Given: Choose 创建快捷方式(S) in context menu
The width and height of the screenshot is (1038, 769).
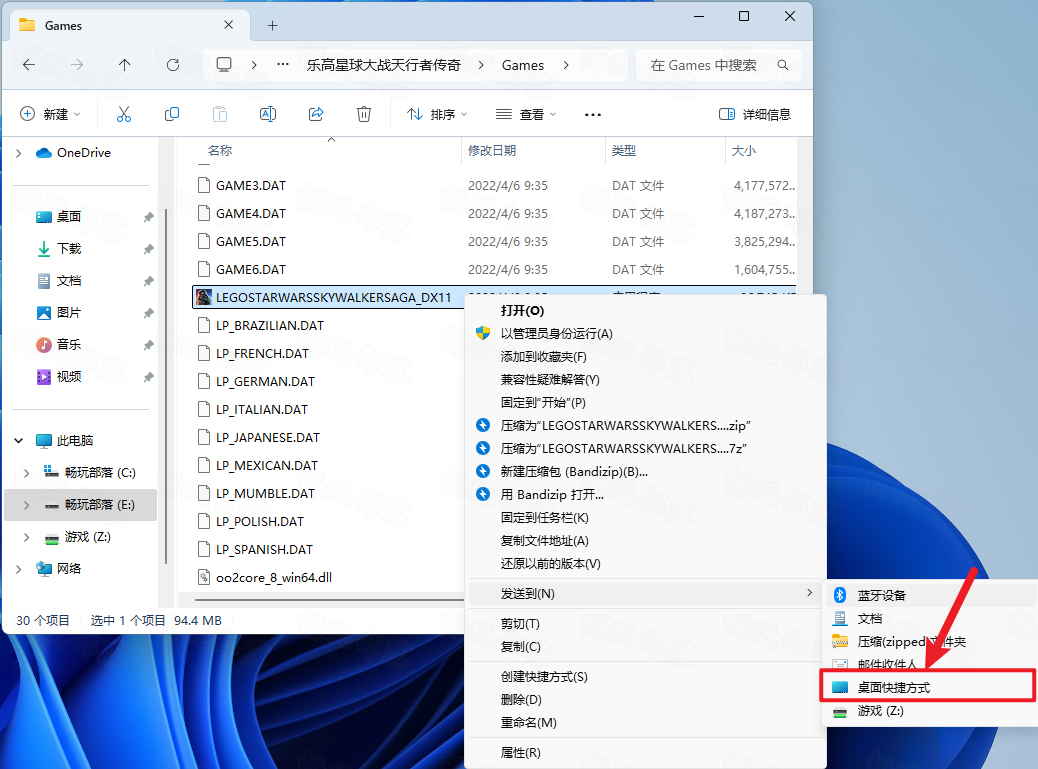Looking at the screenshot, I should pos(645,677).
